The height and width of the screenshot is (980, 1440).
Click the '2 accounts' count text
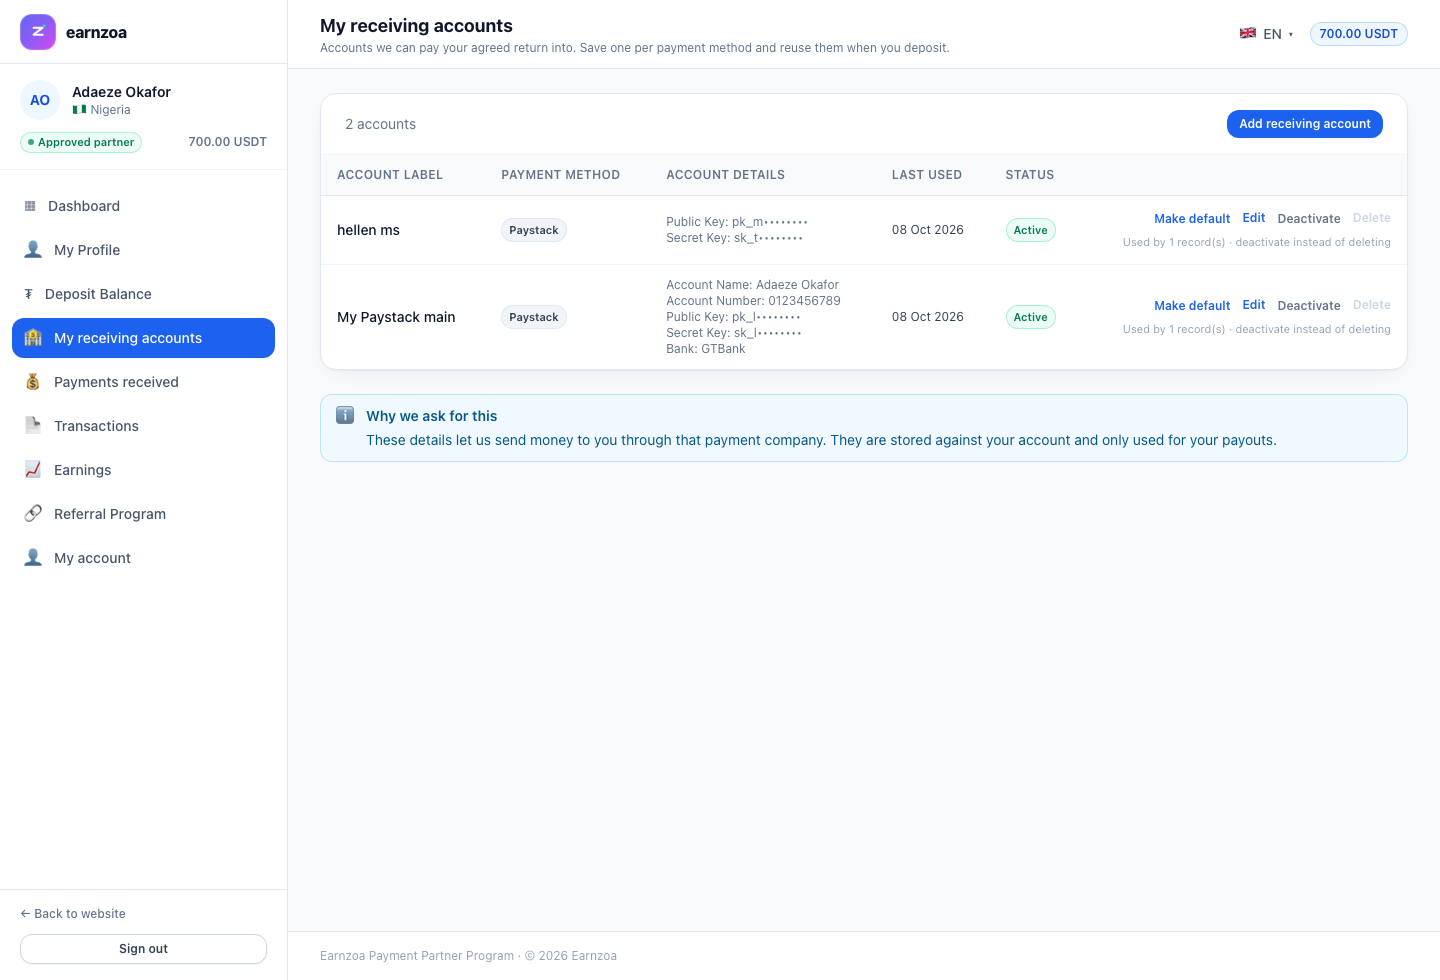pyautogui.click(x=380, y=124)
